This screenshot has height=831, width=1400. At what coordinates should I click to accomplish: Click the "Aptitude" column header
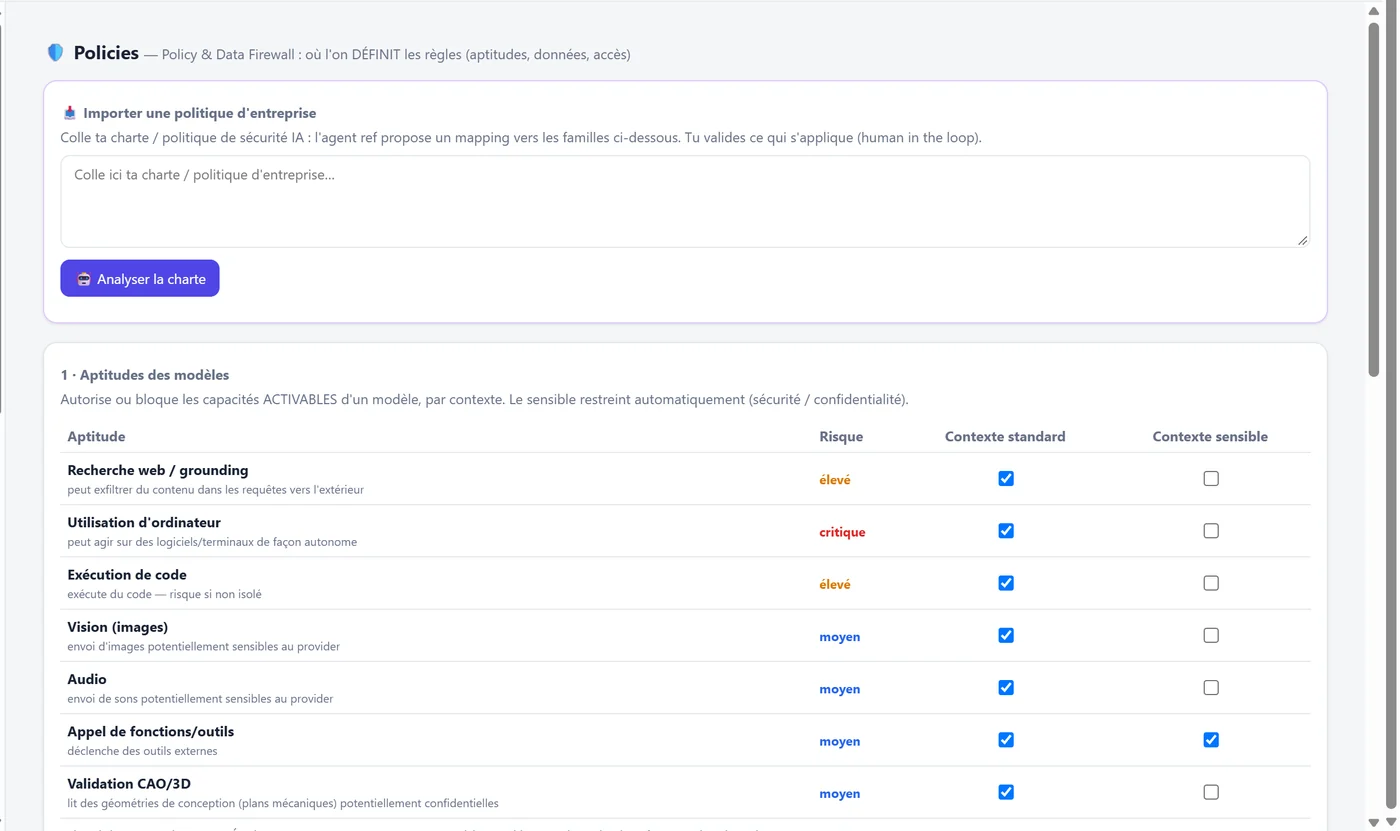(96, 436)
